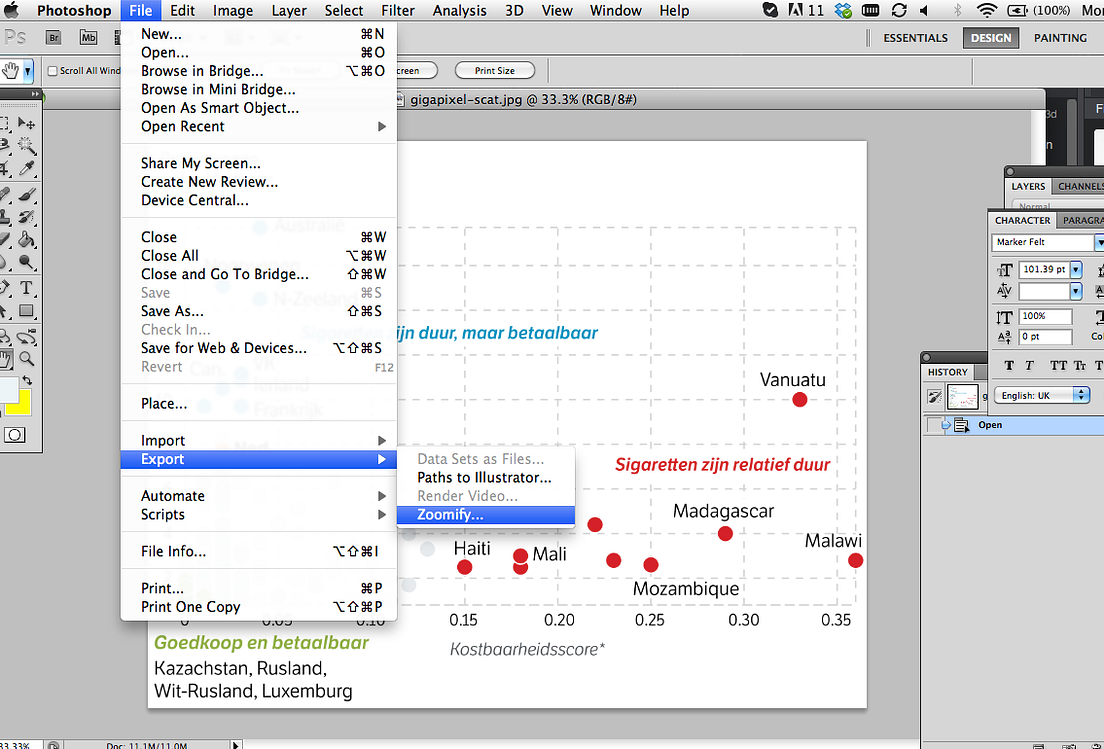Select the Rectangle shape tool
This screenshot has width=1104, height=749.
[27, 310]
